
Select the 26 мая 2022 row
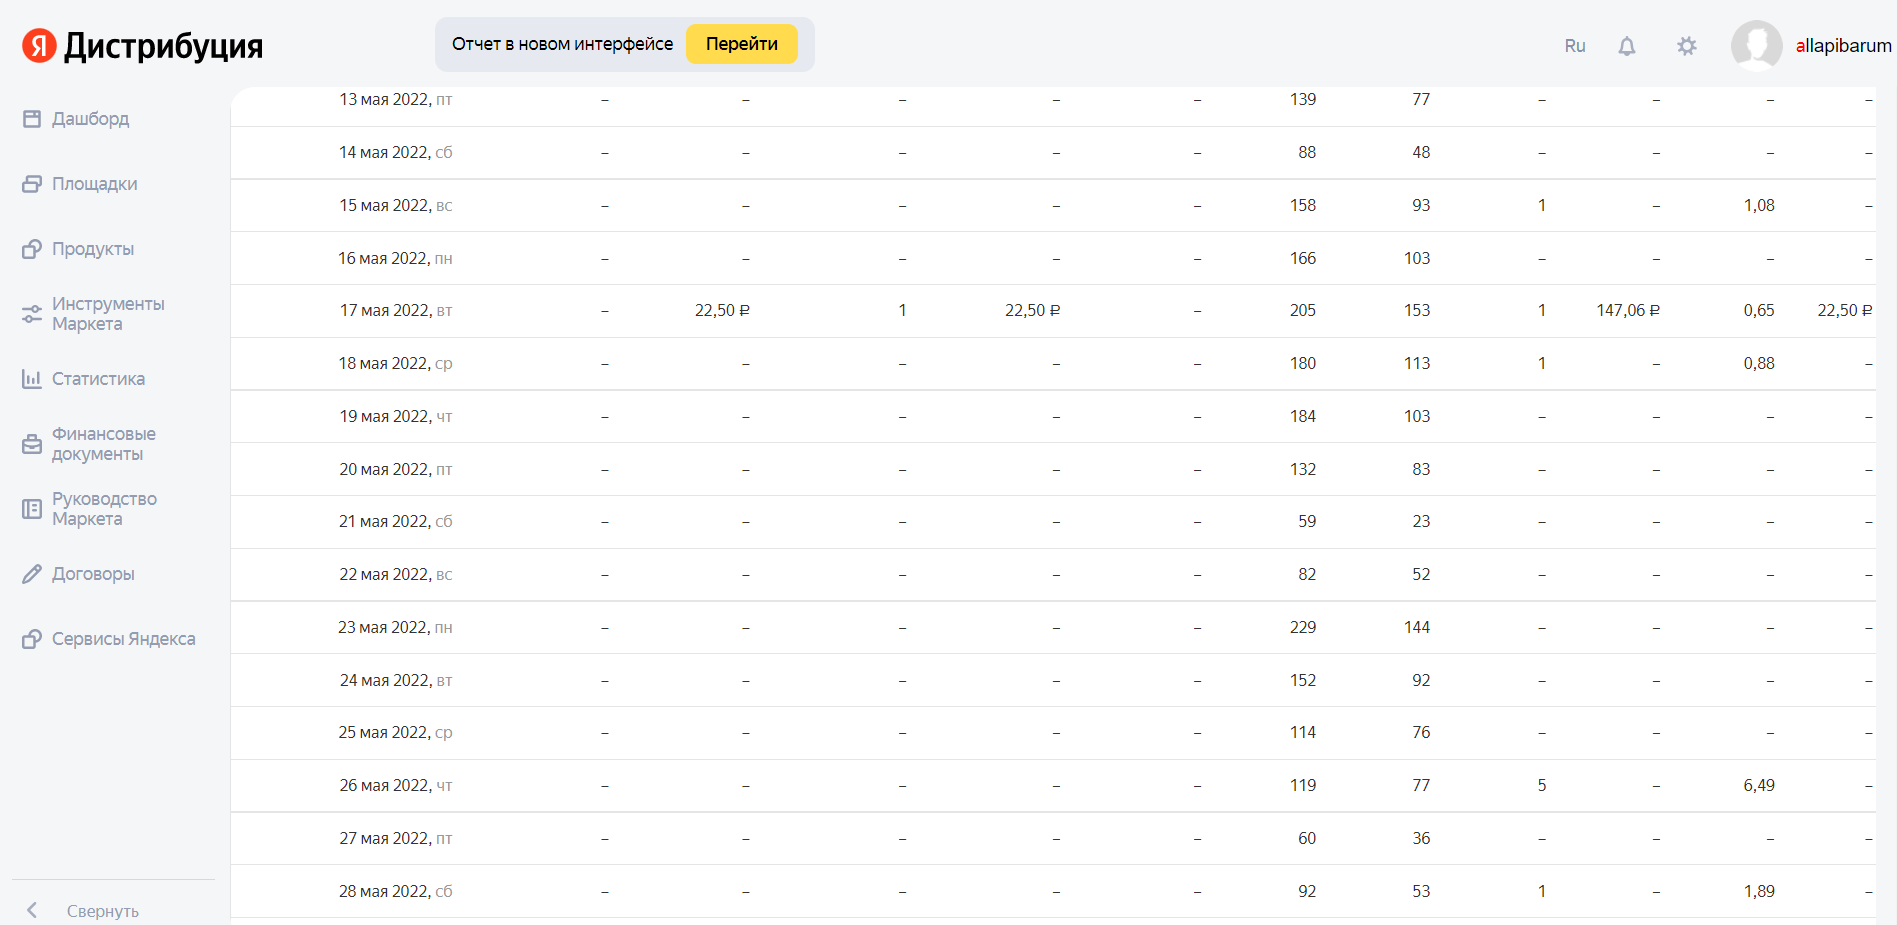click(x=396, y=786)
